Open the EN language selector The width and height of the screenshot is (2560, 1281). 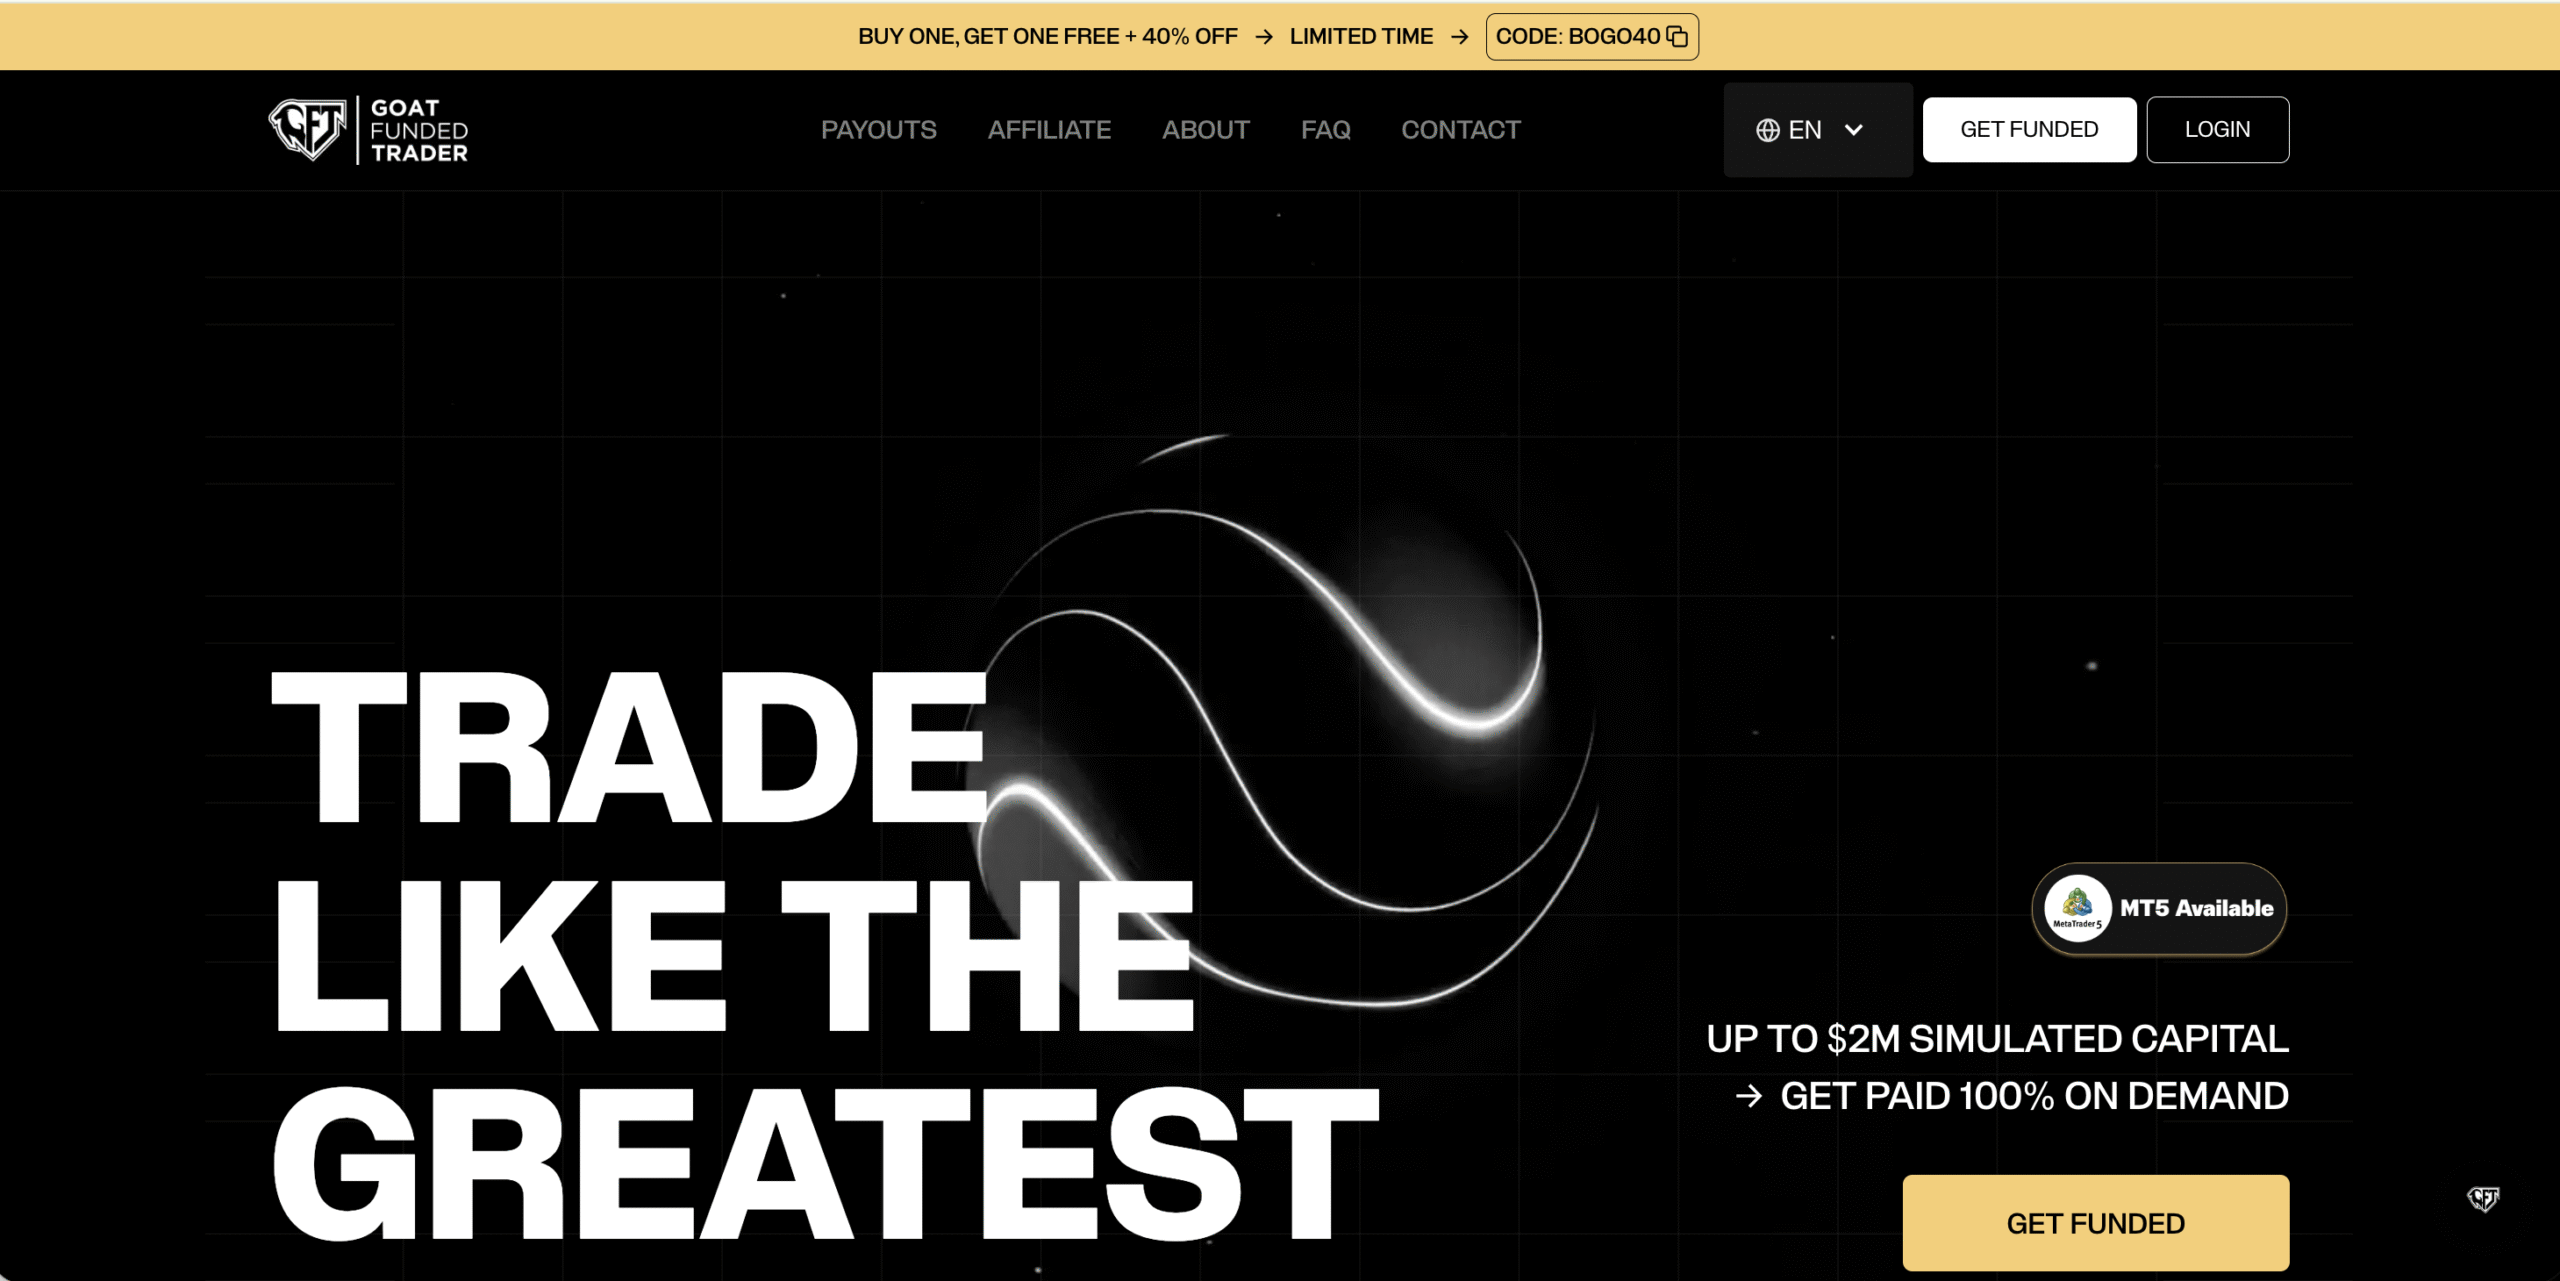pyautogui.click(x=1805, y=130)
